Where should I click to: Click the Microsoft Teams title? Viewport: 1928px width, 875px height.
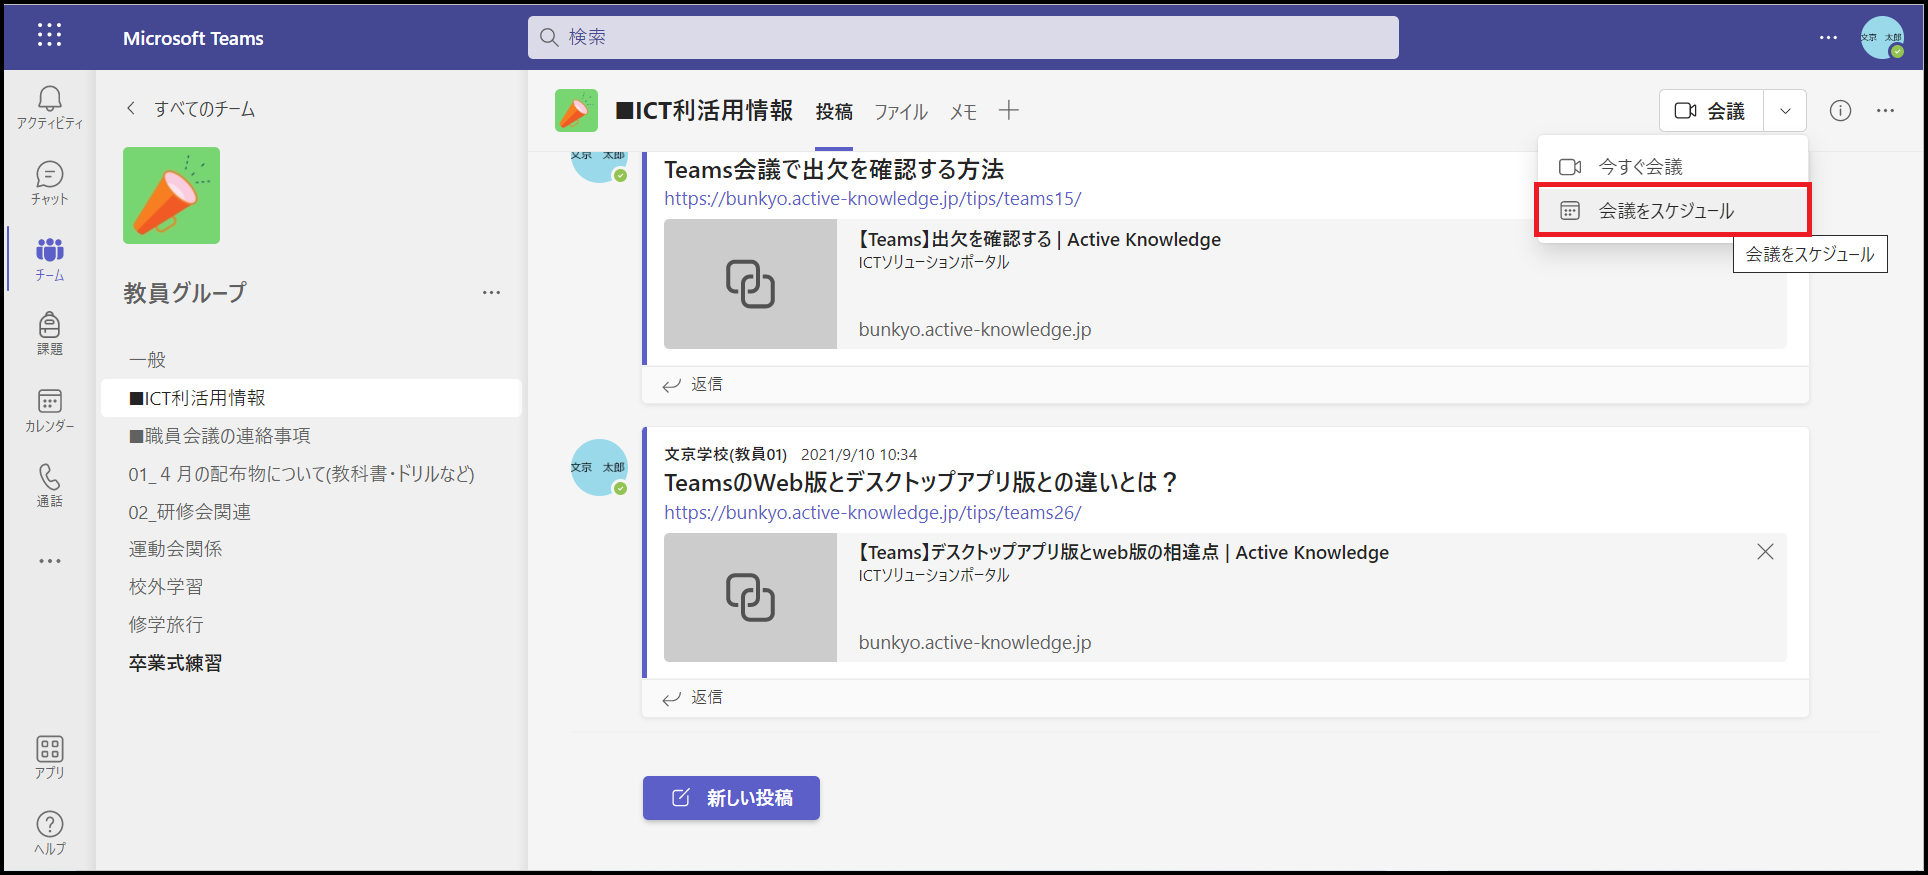(x=193, y=38)
